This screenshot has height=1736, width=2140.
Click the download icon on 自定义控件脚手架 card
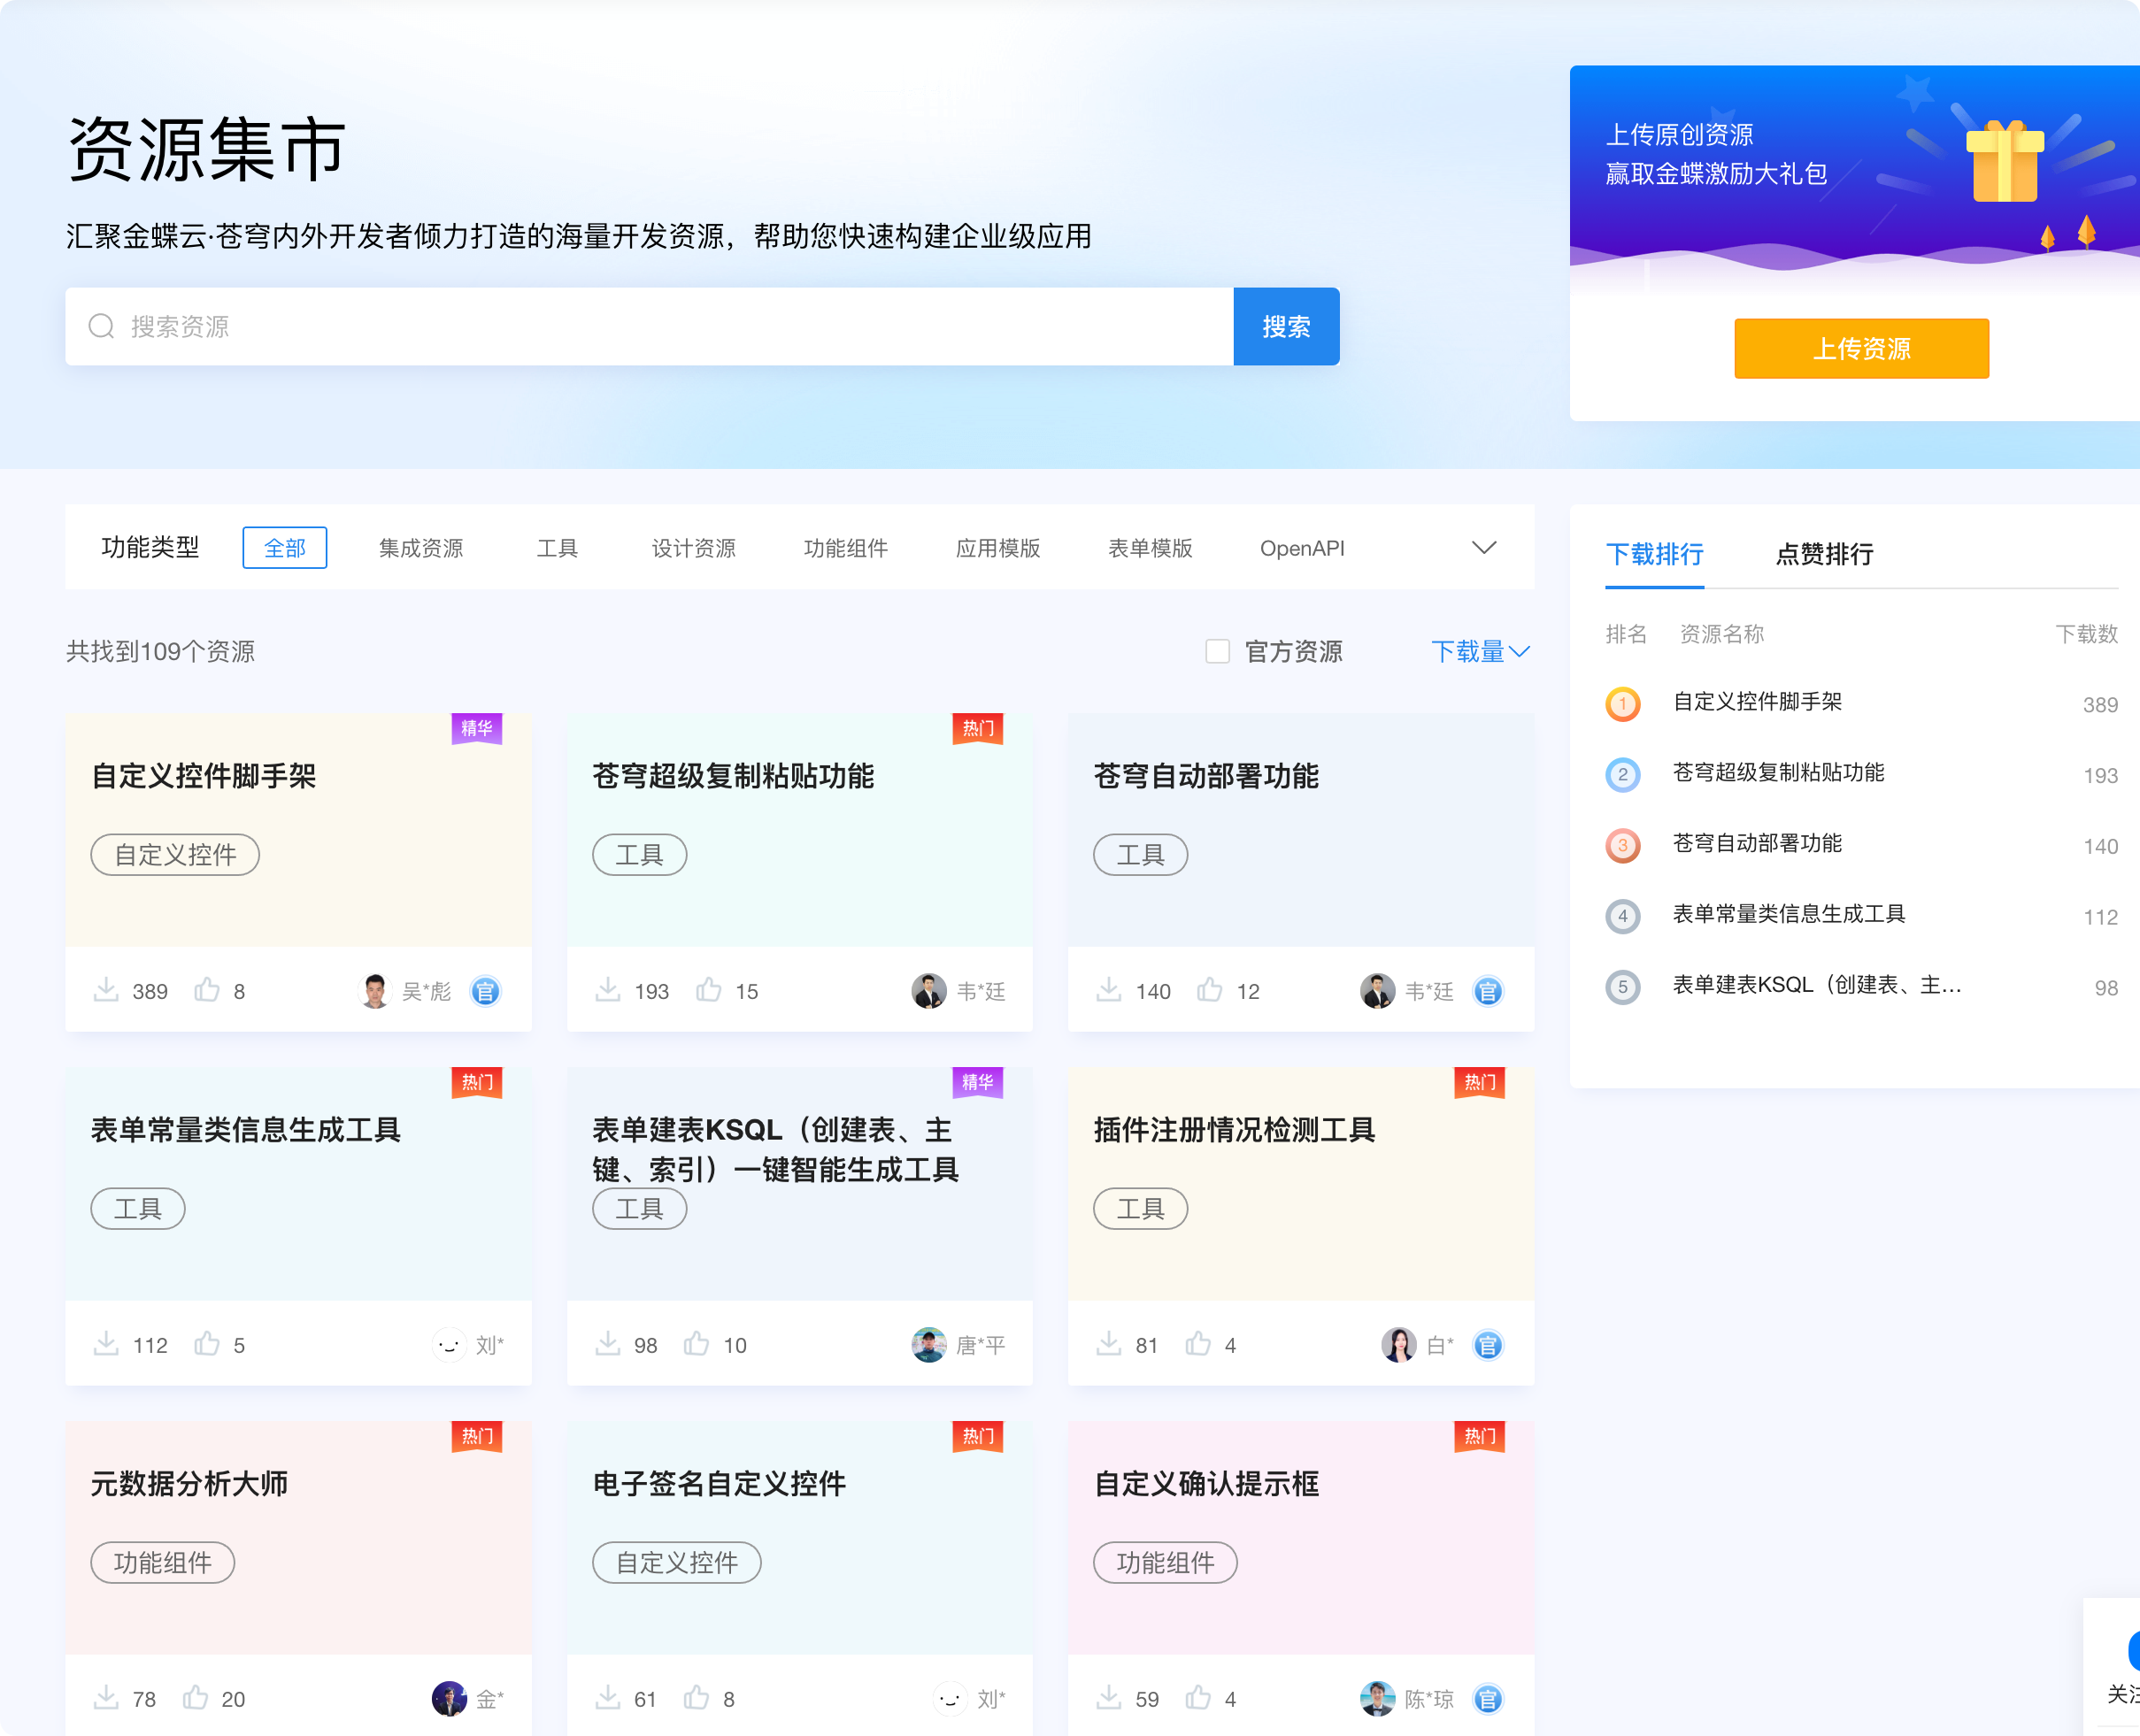(x=106, y=990)
